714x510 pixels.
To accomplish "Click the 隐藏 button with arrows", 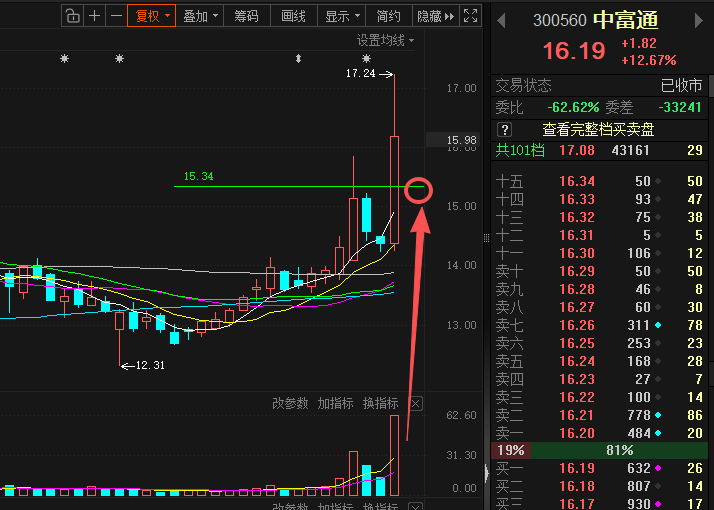I will click(436, 16).
